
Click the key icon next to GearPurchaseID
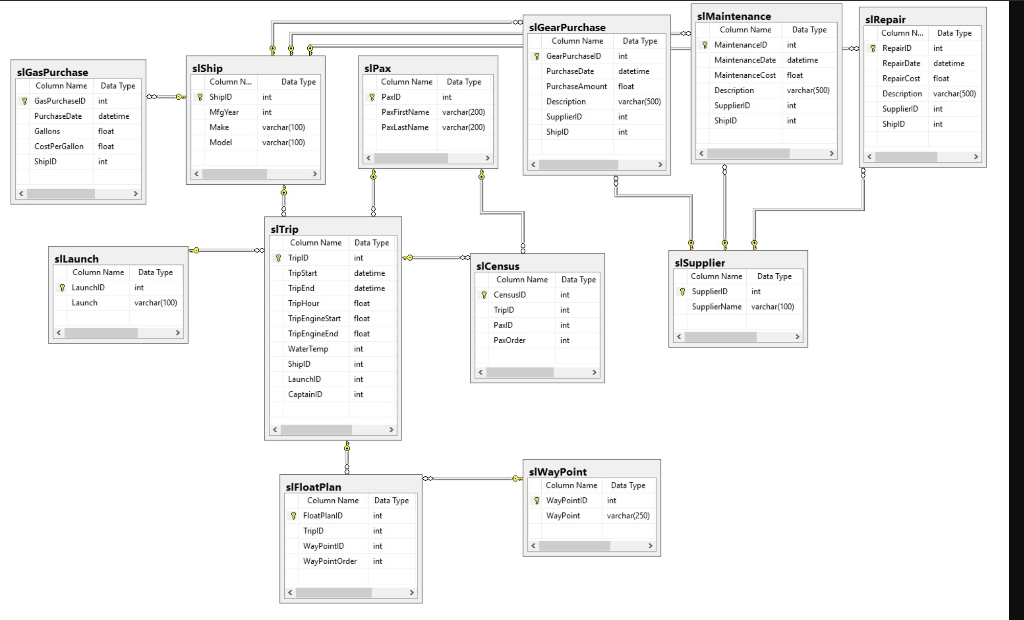click(535, 55)
